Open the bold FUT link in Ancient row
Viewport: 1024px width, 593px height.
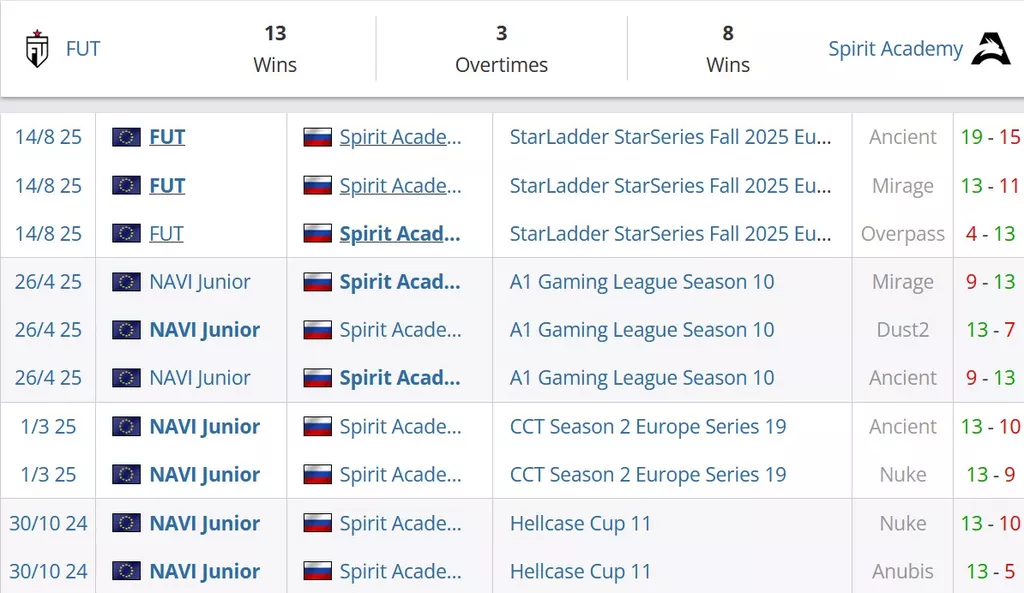[167, 137]
